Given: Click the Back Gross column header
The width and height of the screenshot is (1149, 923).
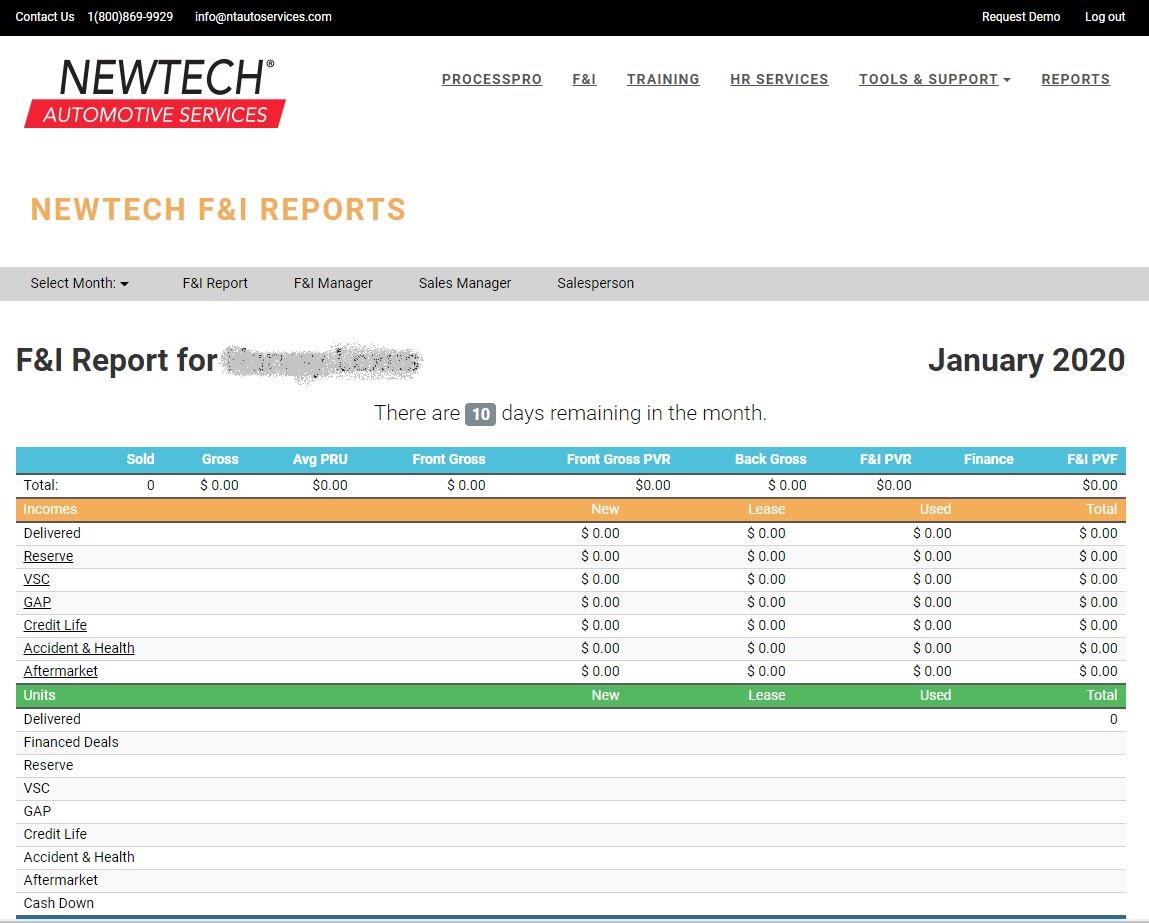Looking at the screenshot, I should pyautogui.click(x=771, y=459).
